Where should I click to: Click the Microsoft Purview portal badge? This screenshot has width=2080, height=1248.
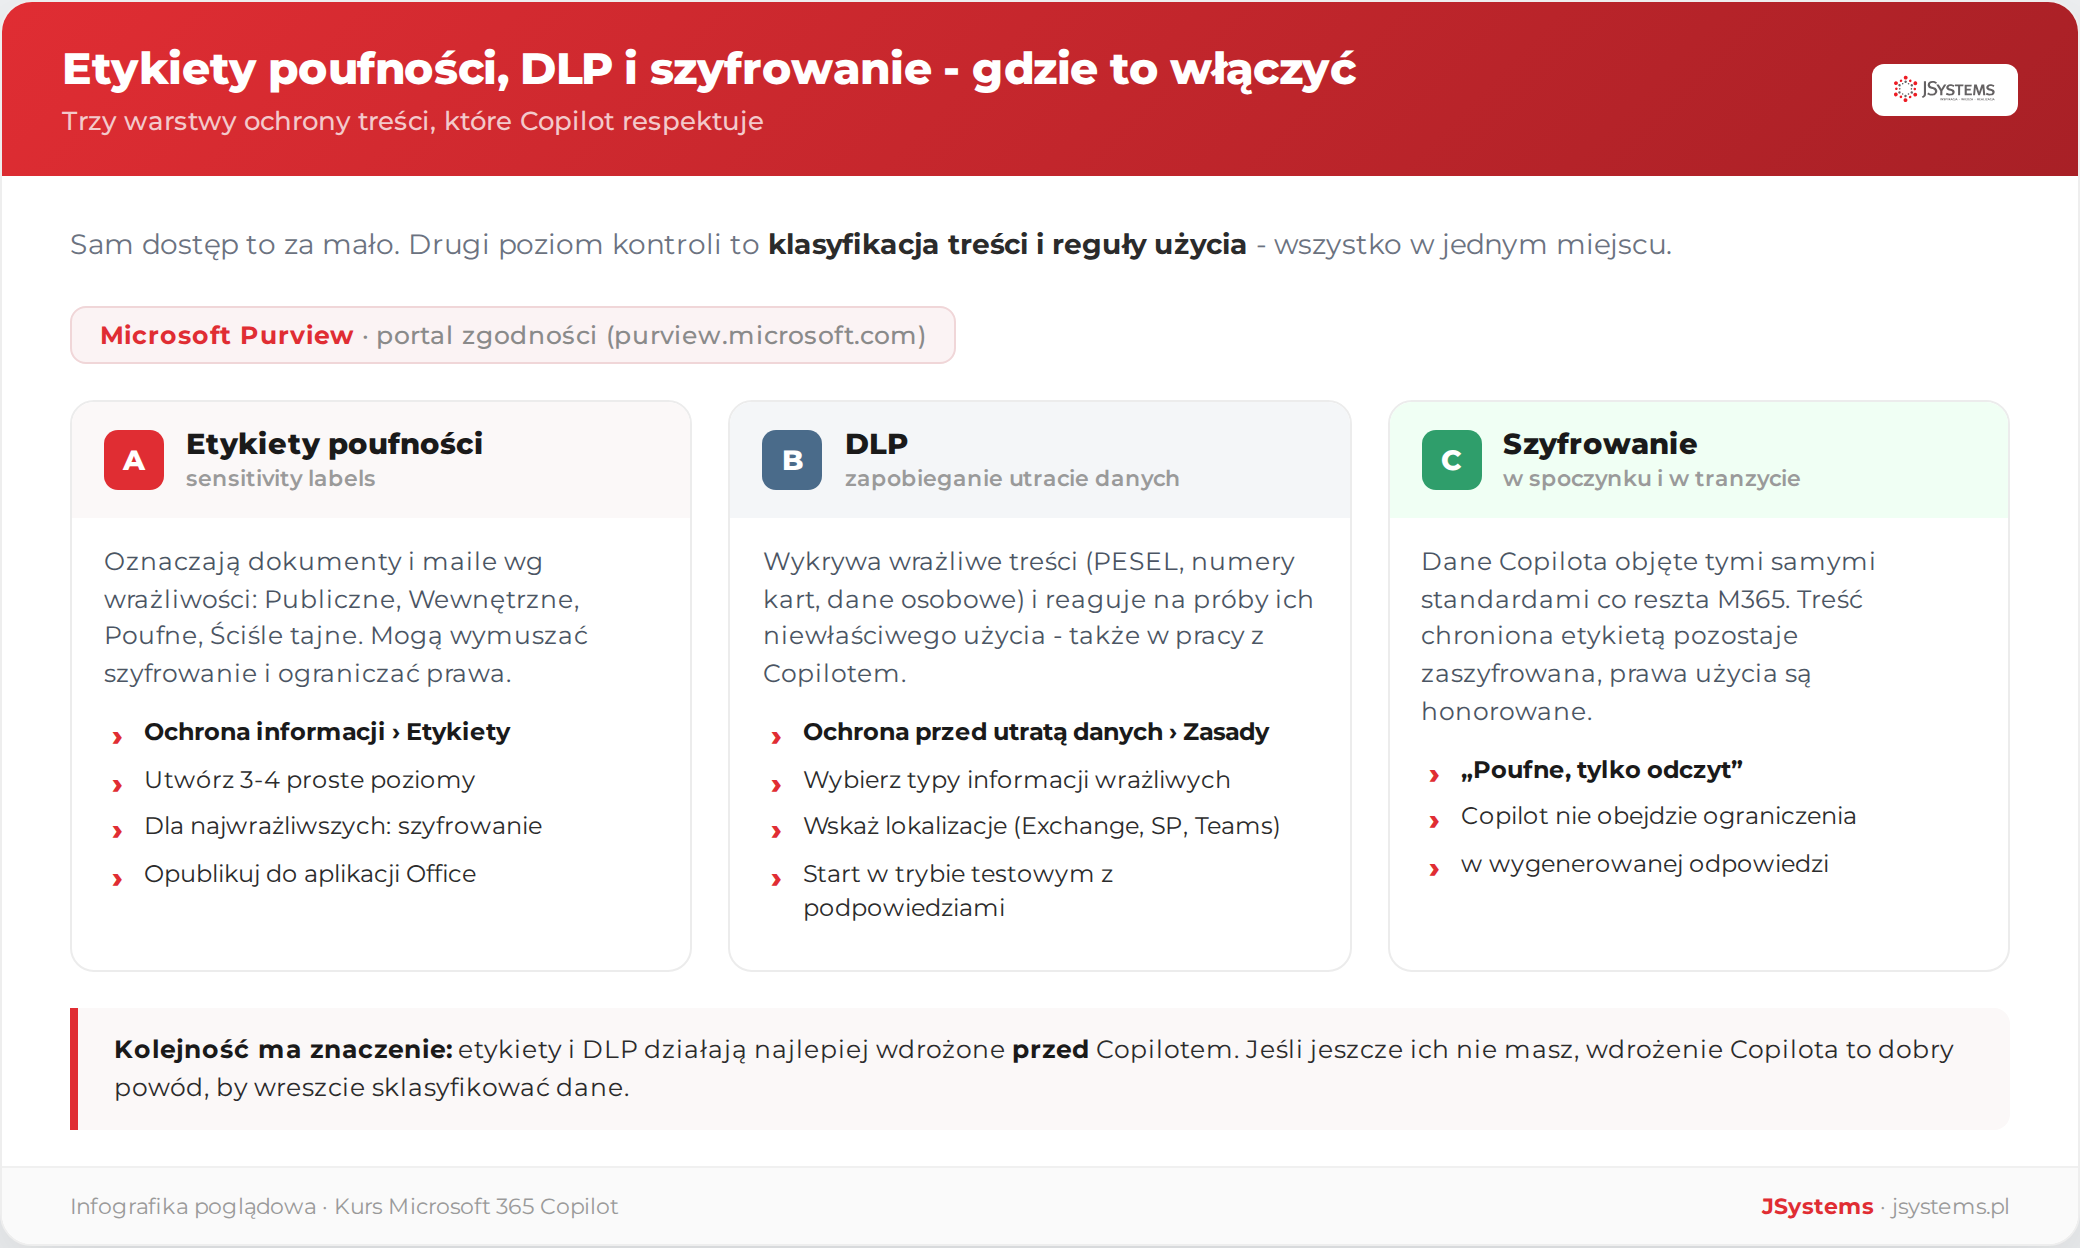513,335
